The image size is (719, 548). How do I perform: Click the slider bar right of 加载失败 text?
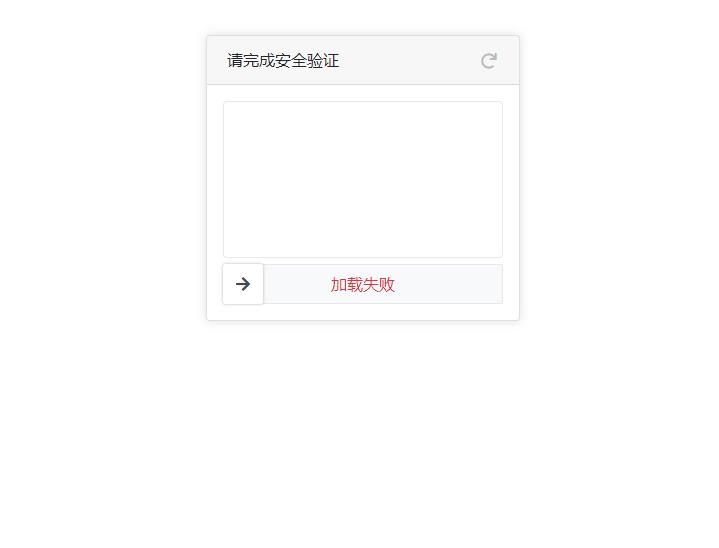(x=448, y=284)
